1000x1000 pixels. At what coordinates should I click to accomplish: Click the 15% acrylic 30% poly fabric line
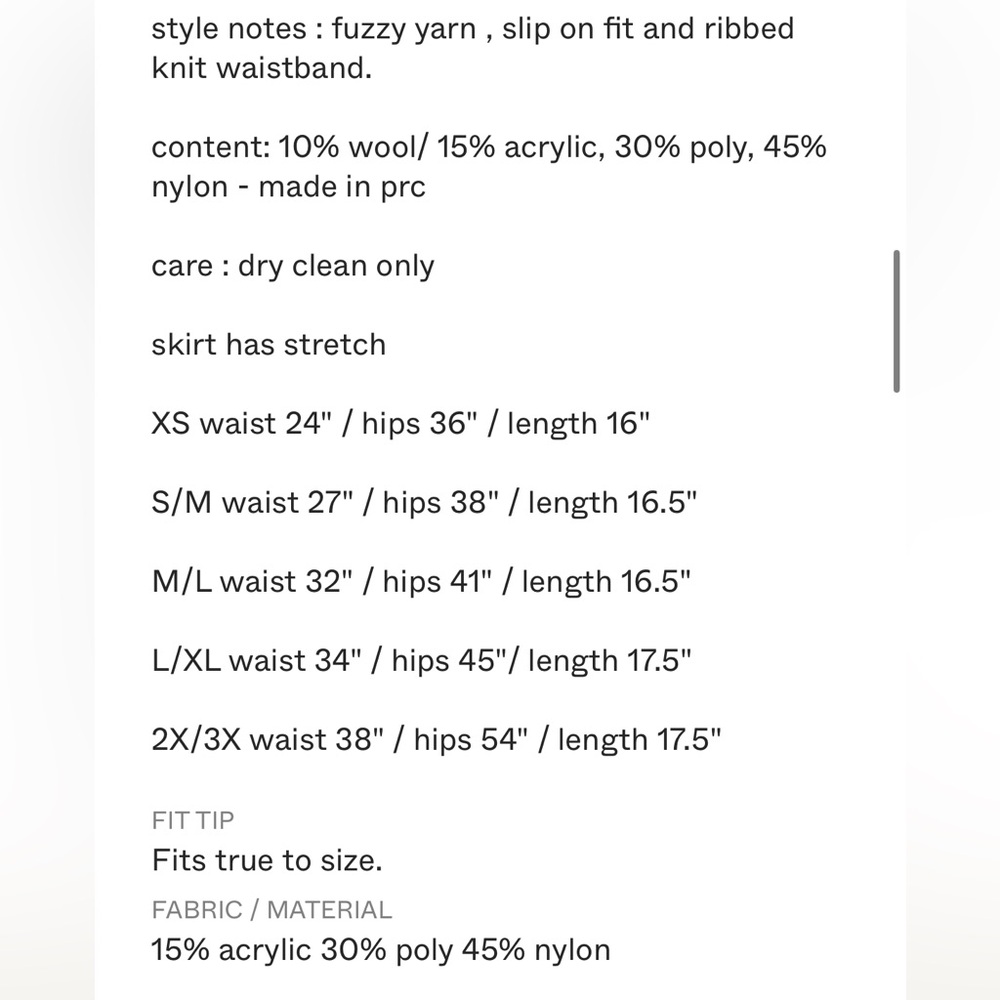tap(381, 950)
